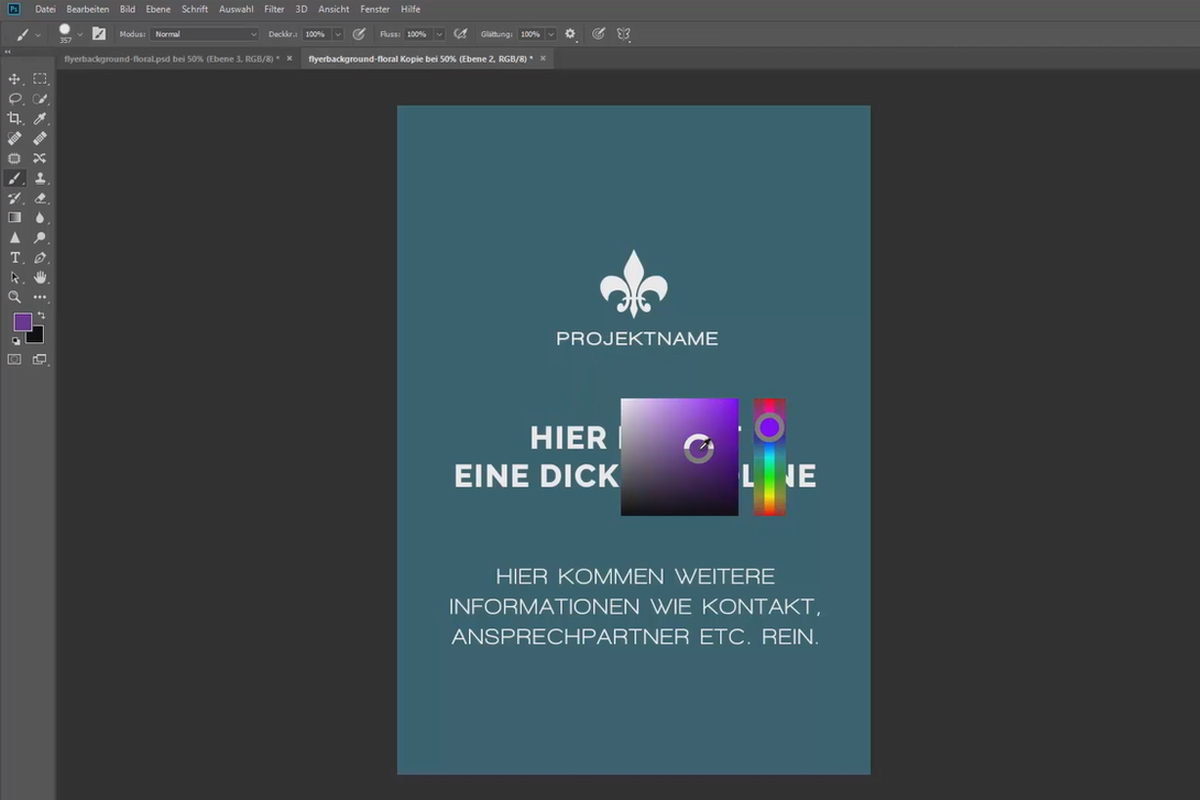
Task: Click the Deckkraft 100% input field
Action: point(317,34)
